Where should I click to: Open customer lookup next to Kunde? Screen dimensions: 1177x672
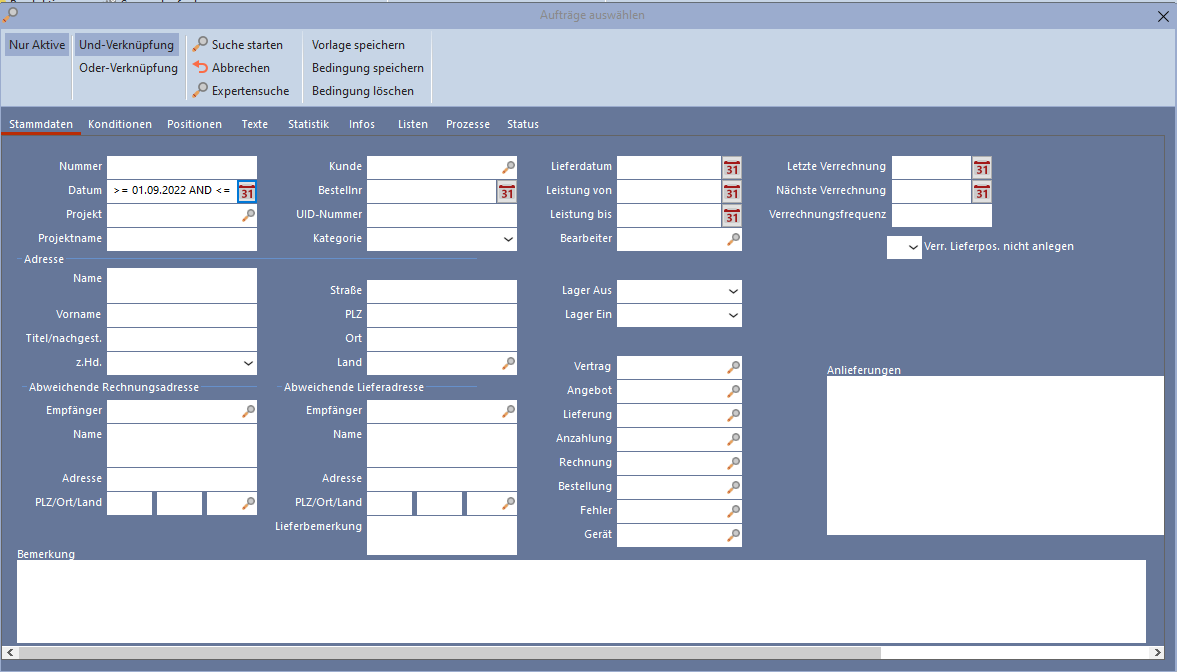(x=508, y=167)
